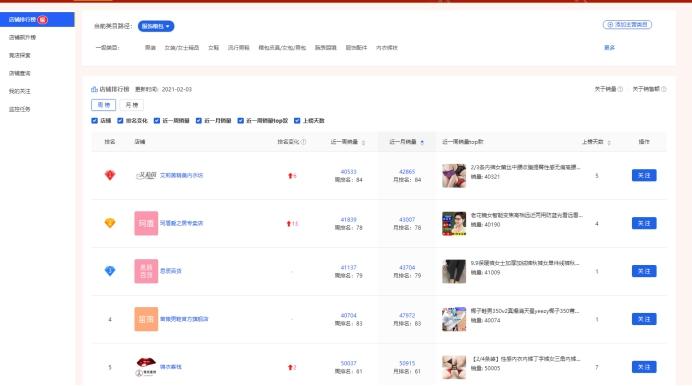Open the rank 2 shop name link

pos(181,223)
